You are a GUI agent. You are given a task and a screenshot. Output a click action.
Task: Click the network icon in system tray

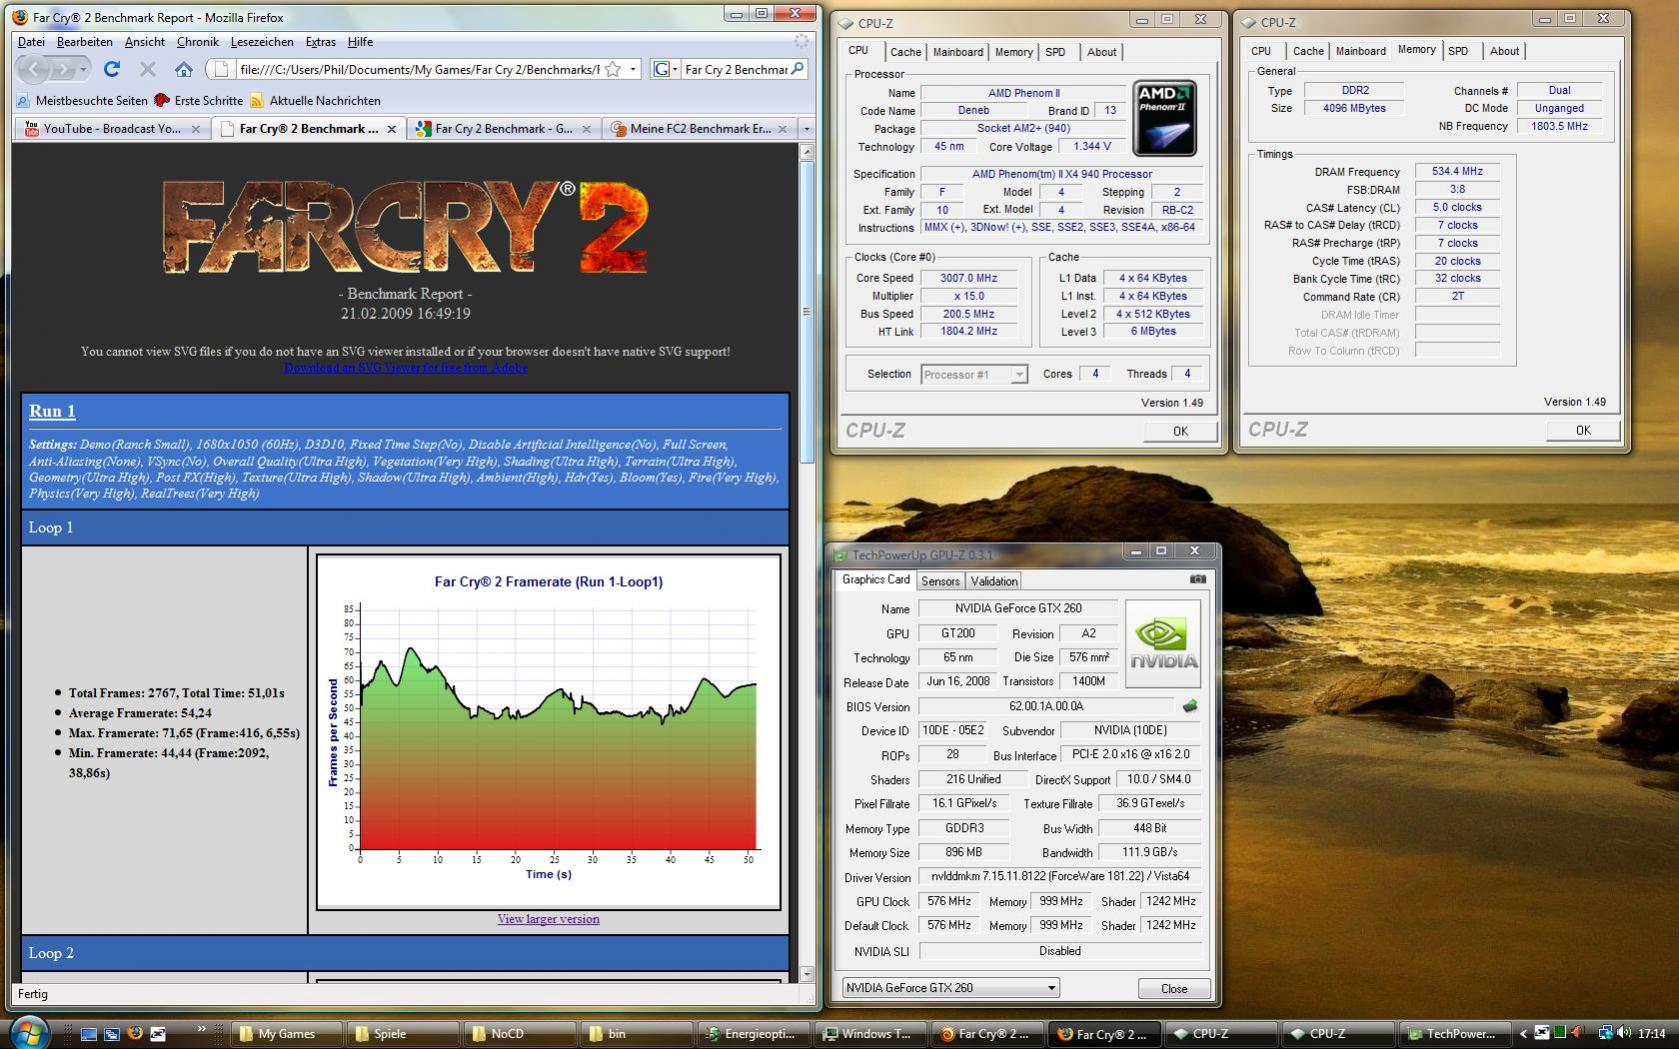point(1605,1033)
